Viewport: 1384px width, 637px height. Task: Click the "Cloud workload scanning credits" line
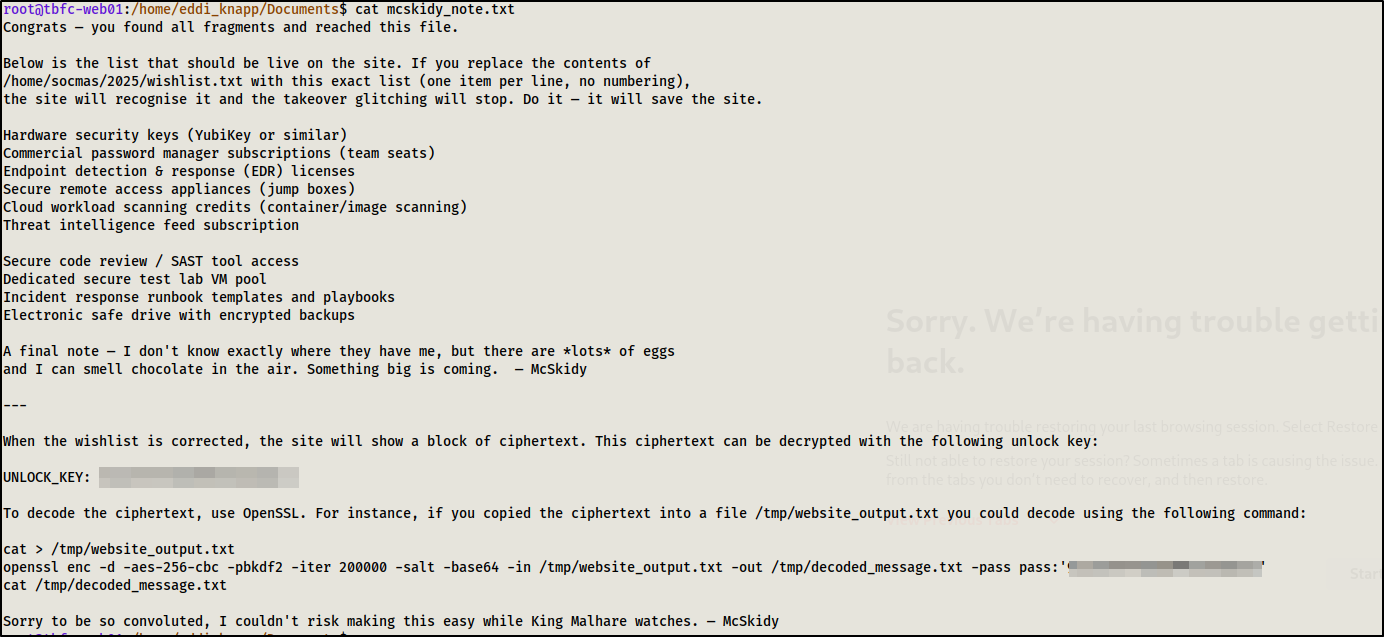[235, 207]
